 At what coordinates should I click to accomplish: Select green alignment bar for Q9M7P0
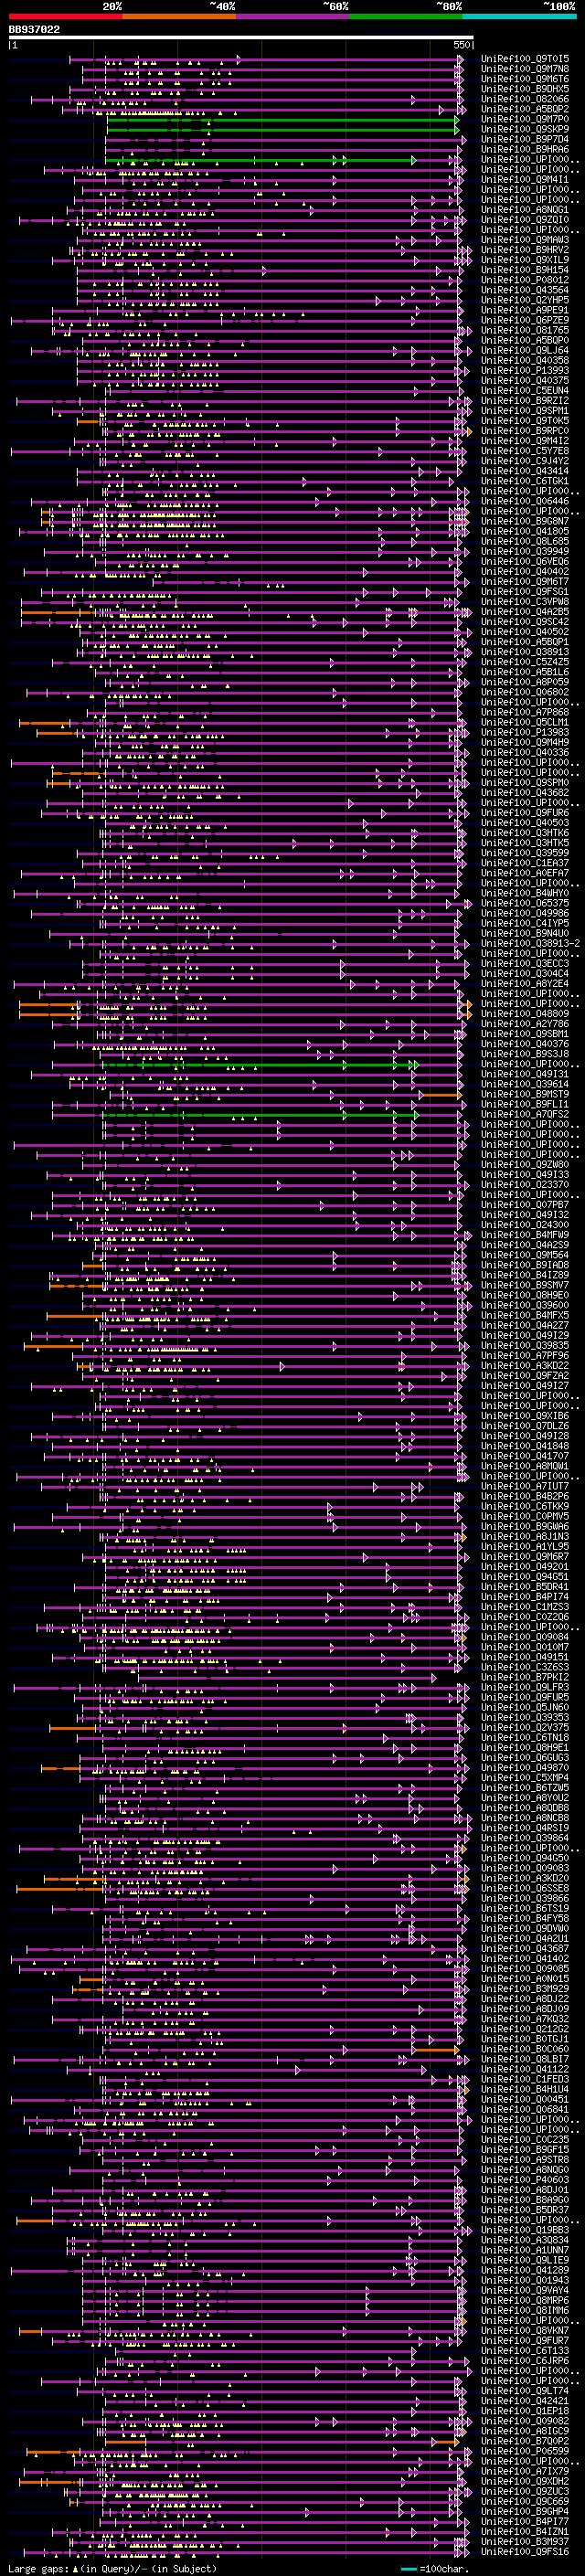tap(282, 120)
